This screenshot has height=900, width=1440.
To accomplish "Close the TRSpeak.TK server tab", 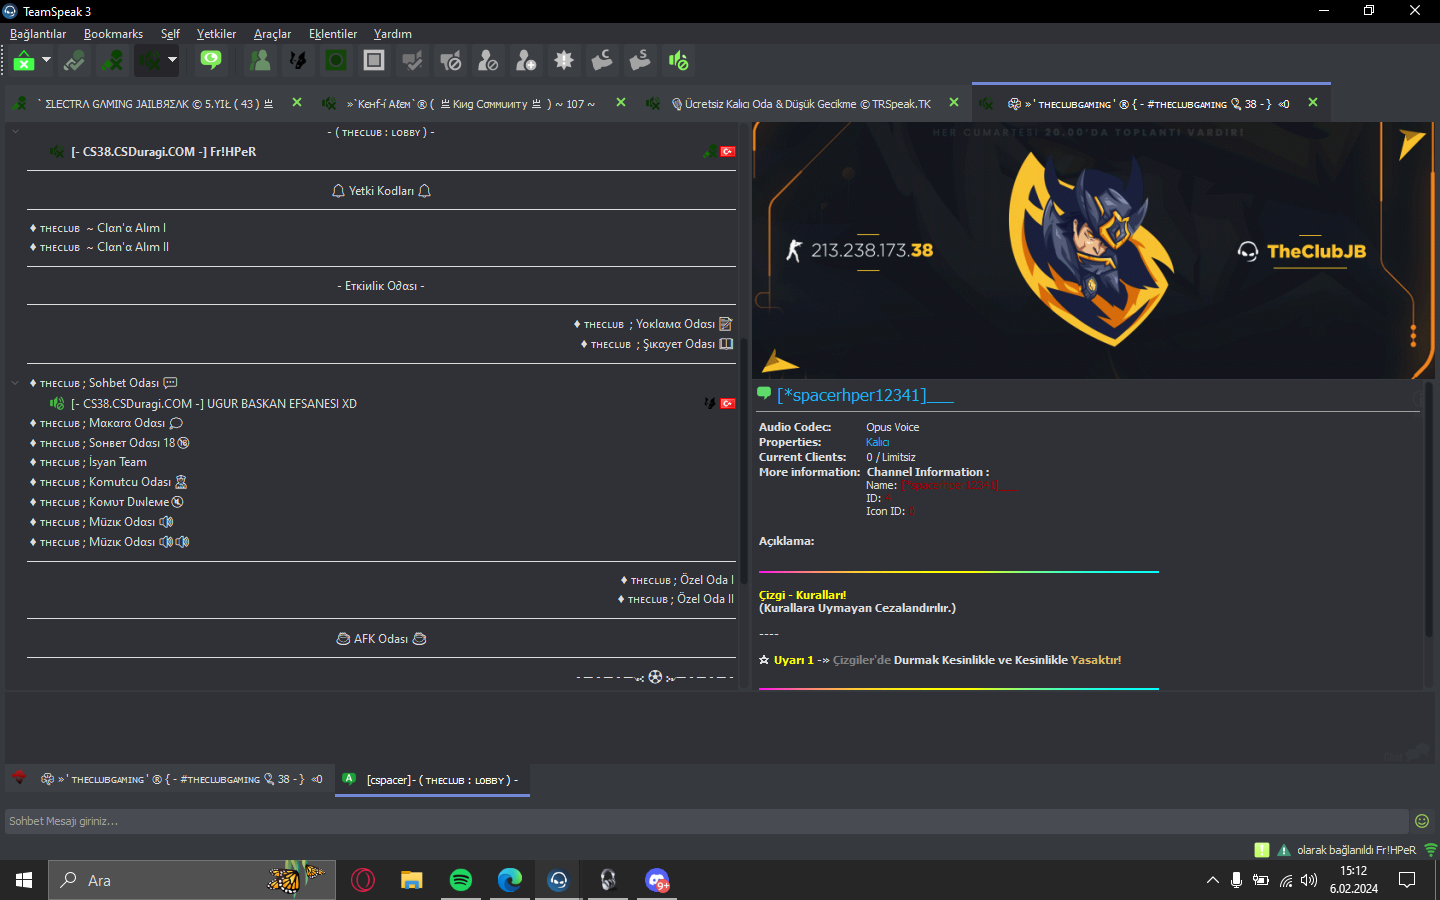I will click(x=954, y=102).
